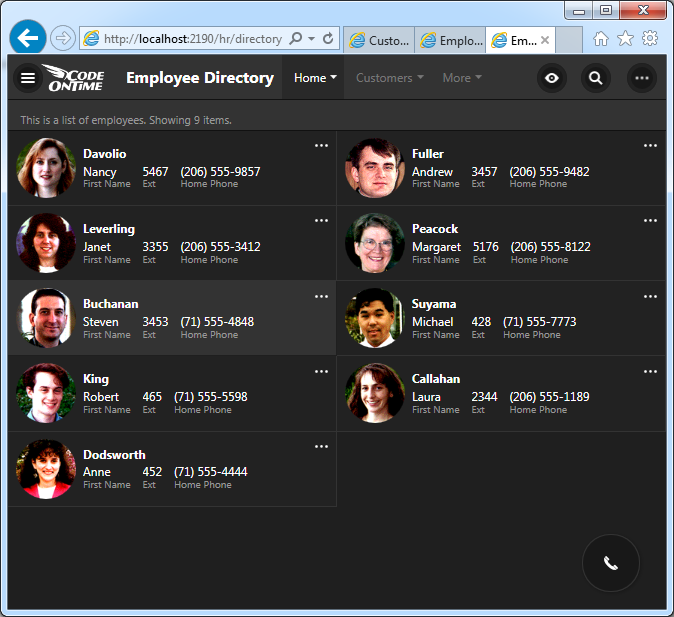The height and width of the screenshot is (617, 674).
Task: Expand the Customers menu dropdown
Action: [x=389, y=78]
